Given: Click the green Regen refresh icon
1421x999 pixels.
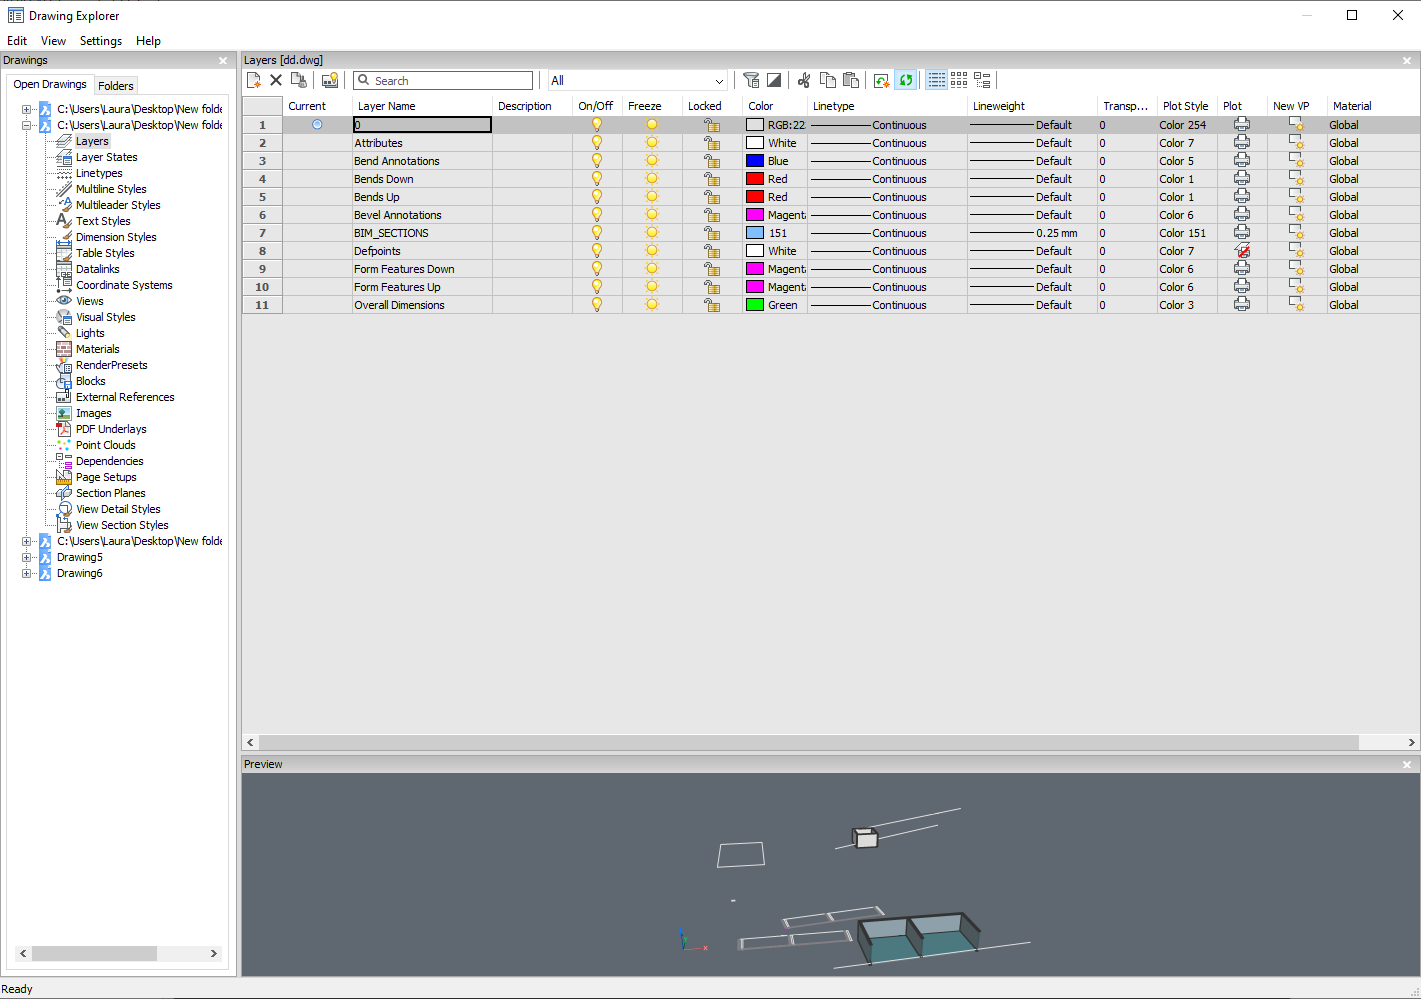Looking at the screenshot, I should pyautogui.click(x=906, y=80).
